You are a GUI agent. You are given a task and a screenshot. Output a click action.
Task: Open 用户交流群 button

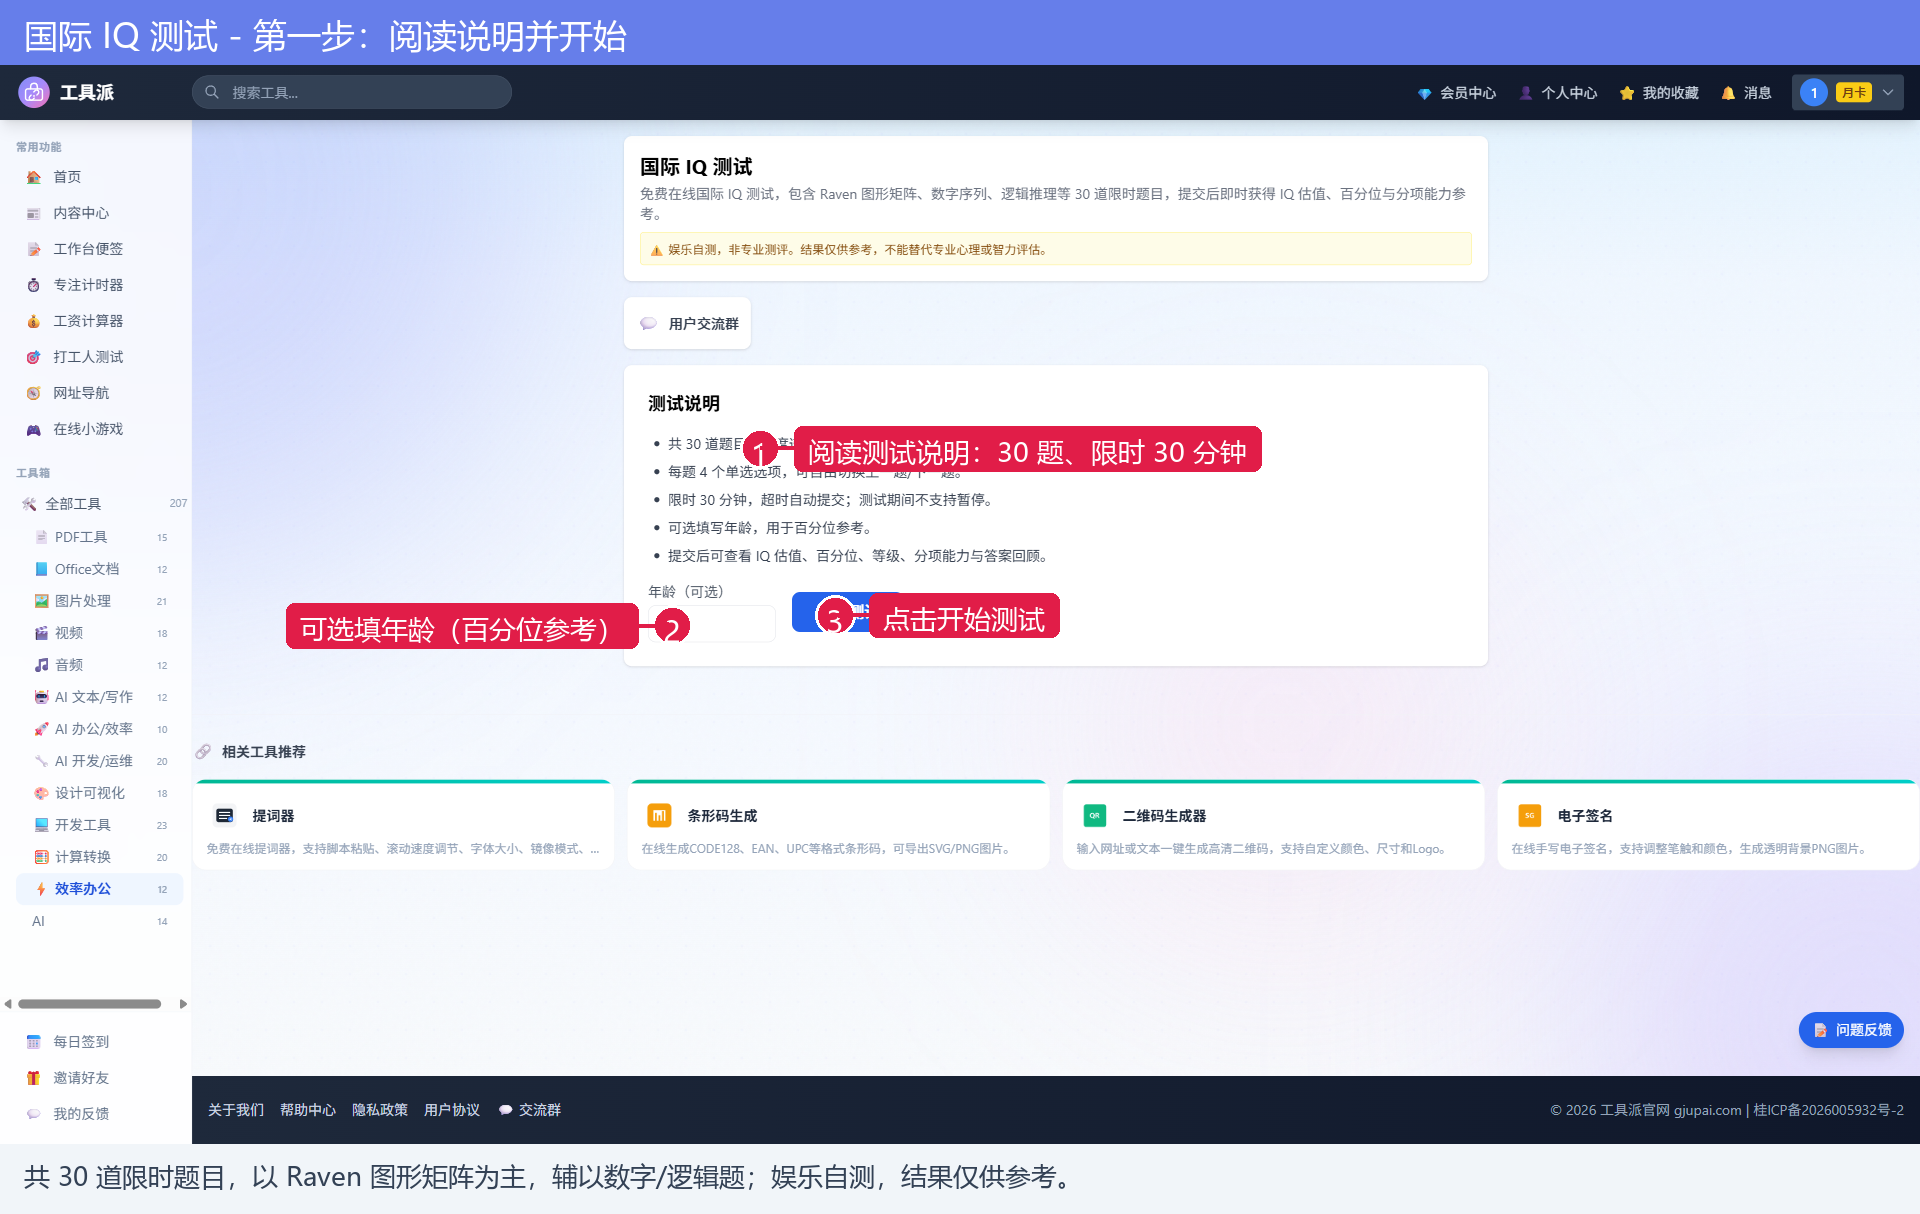coord(688,323)
